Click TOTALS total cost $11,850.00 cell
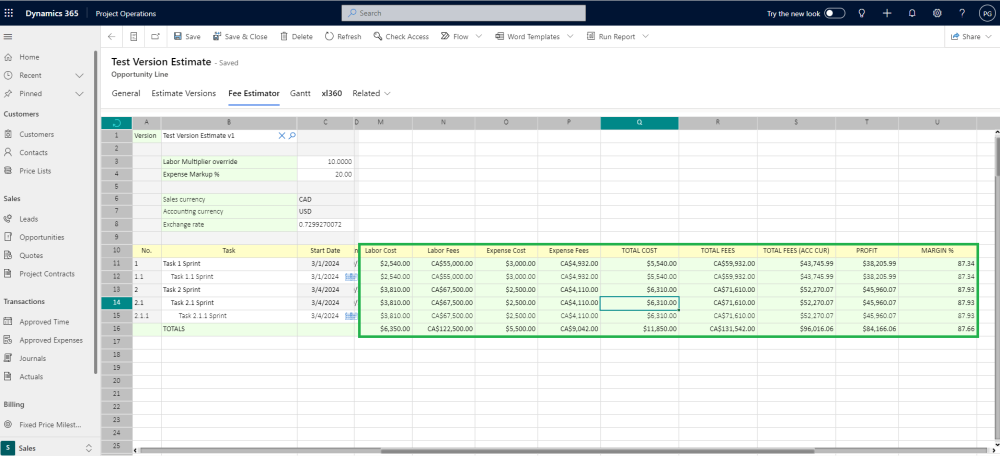 pyautogui.click(x=639, y=329)
